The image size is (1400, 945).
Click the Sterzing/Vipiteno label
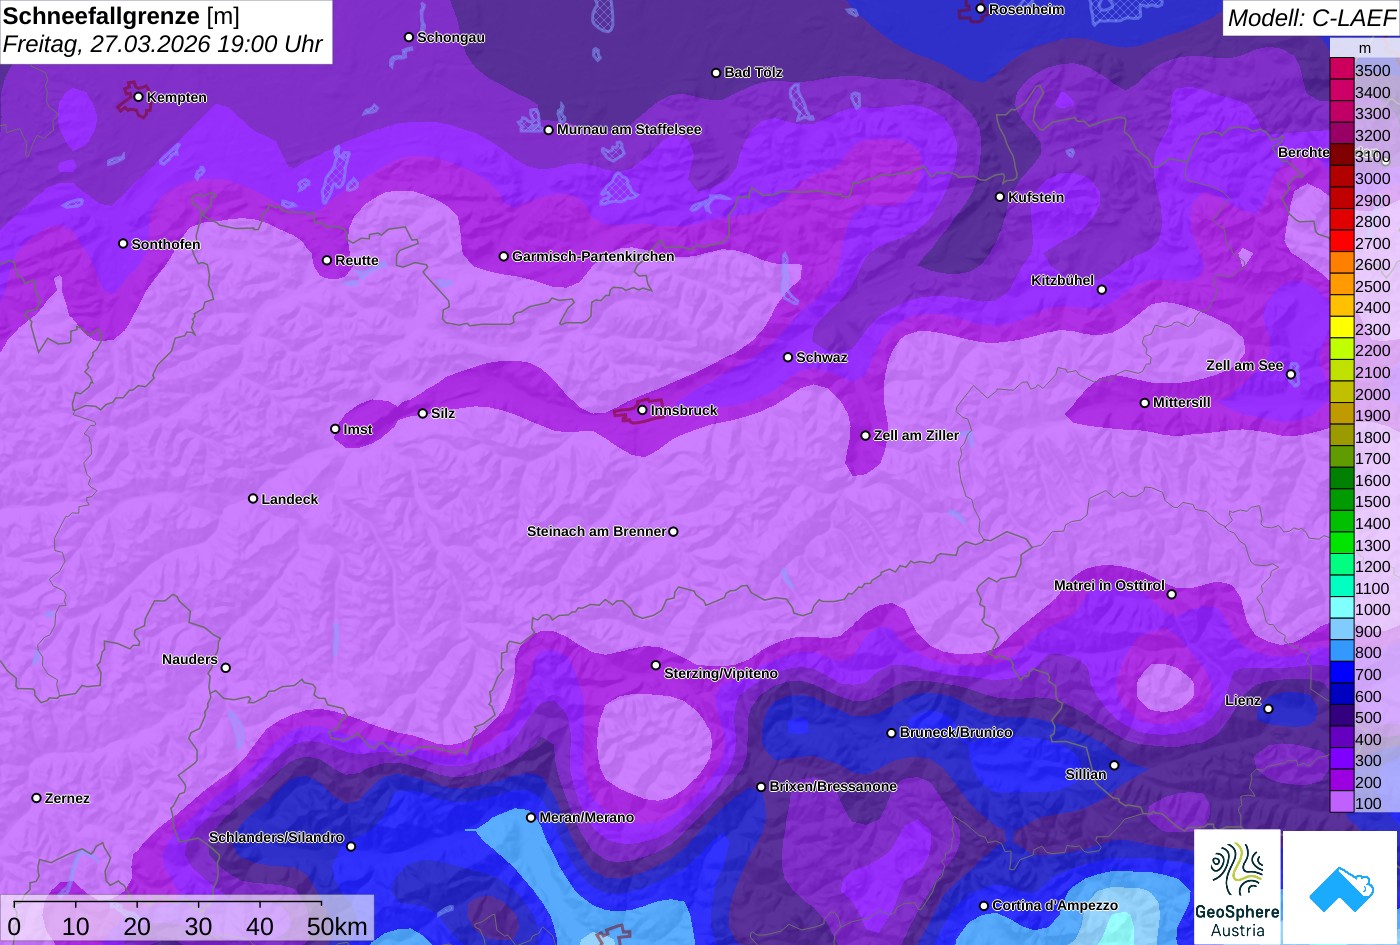tap(721, 673)
